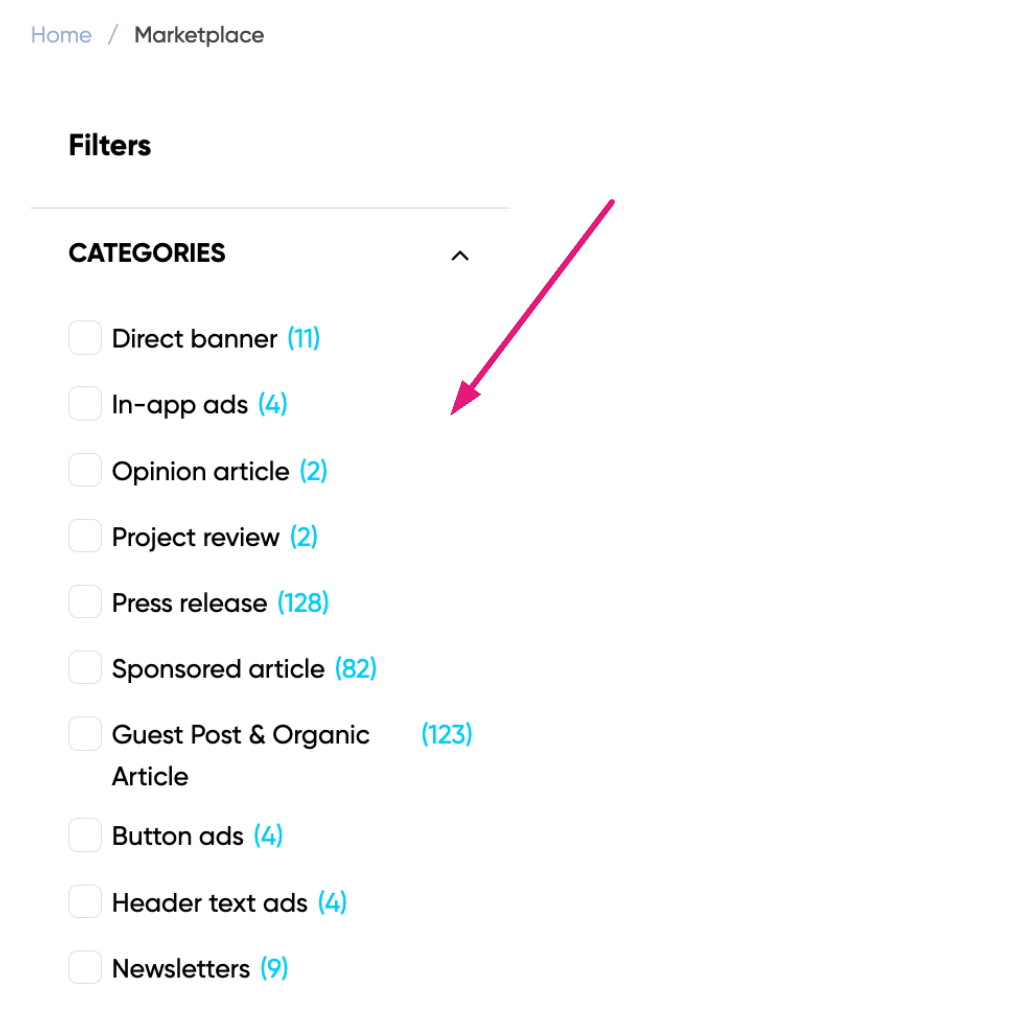Click the Filters panel heading
The height and width of the screenshot is (1010, 1014).
(110, 145)
